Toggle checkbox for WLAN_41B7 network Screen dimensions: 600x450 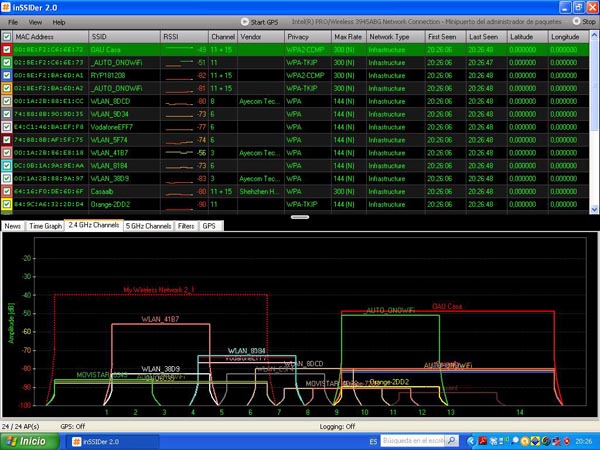click(7, 153)
